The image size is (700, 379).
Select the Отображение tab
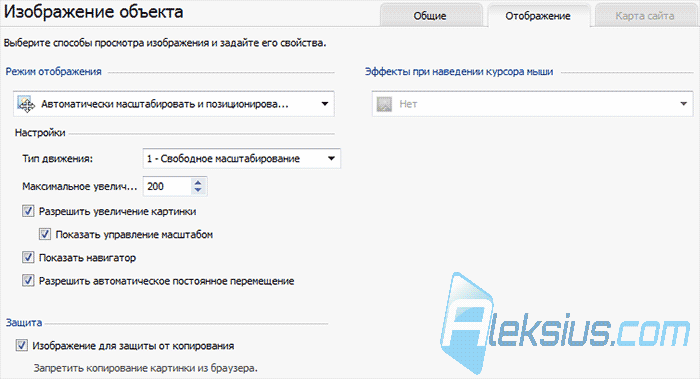tap(538, 16)
